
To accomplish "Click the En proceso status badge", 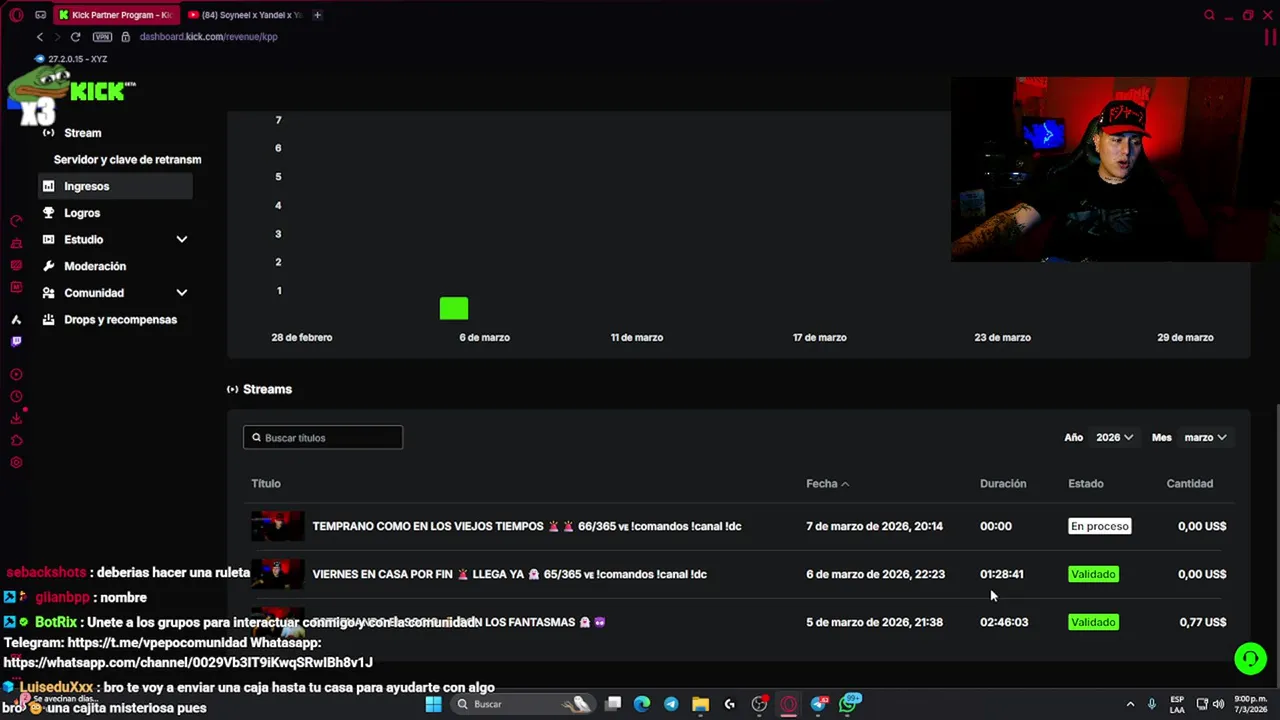I will point(1099,526).
